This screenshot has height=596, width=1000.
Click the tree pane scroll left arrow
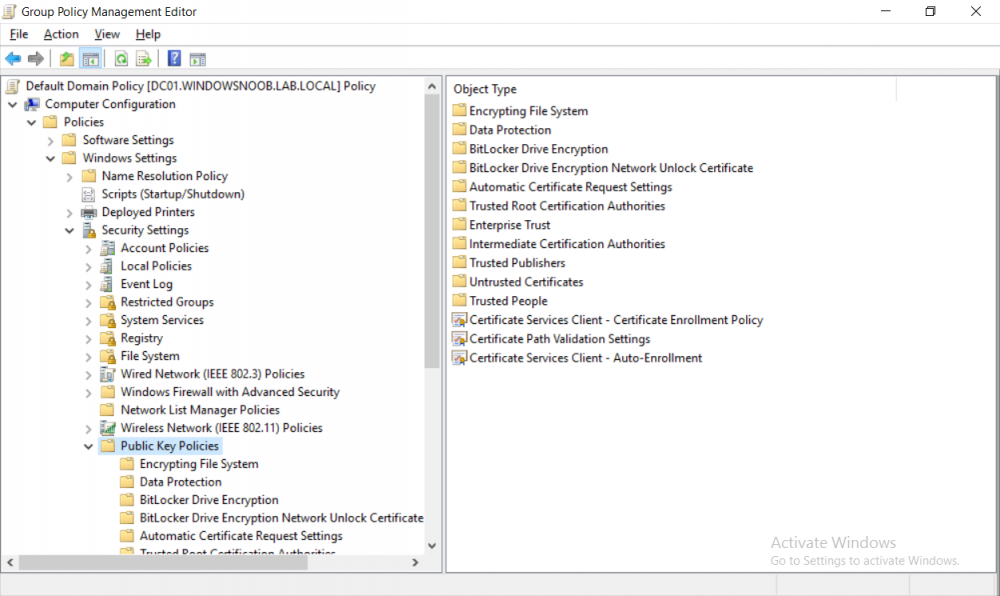click(10, 562)
